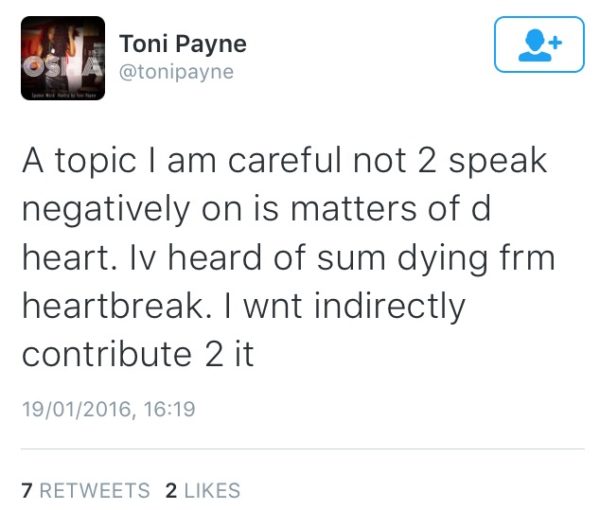This screenshot has width=600, height=510.
Task: Open Toni Payne's profile picture
Action: click(x=63, y=58)
